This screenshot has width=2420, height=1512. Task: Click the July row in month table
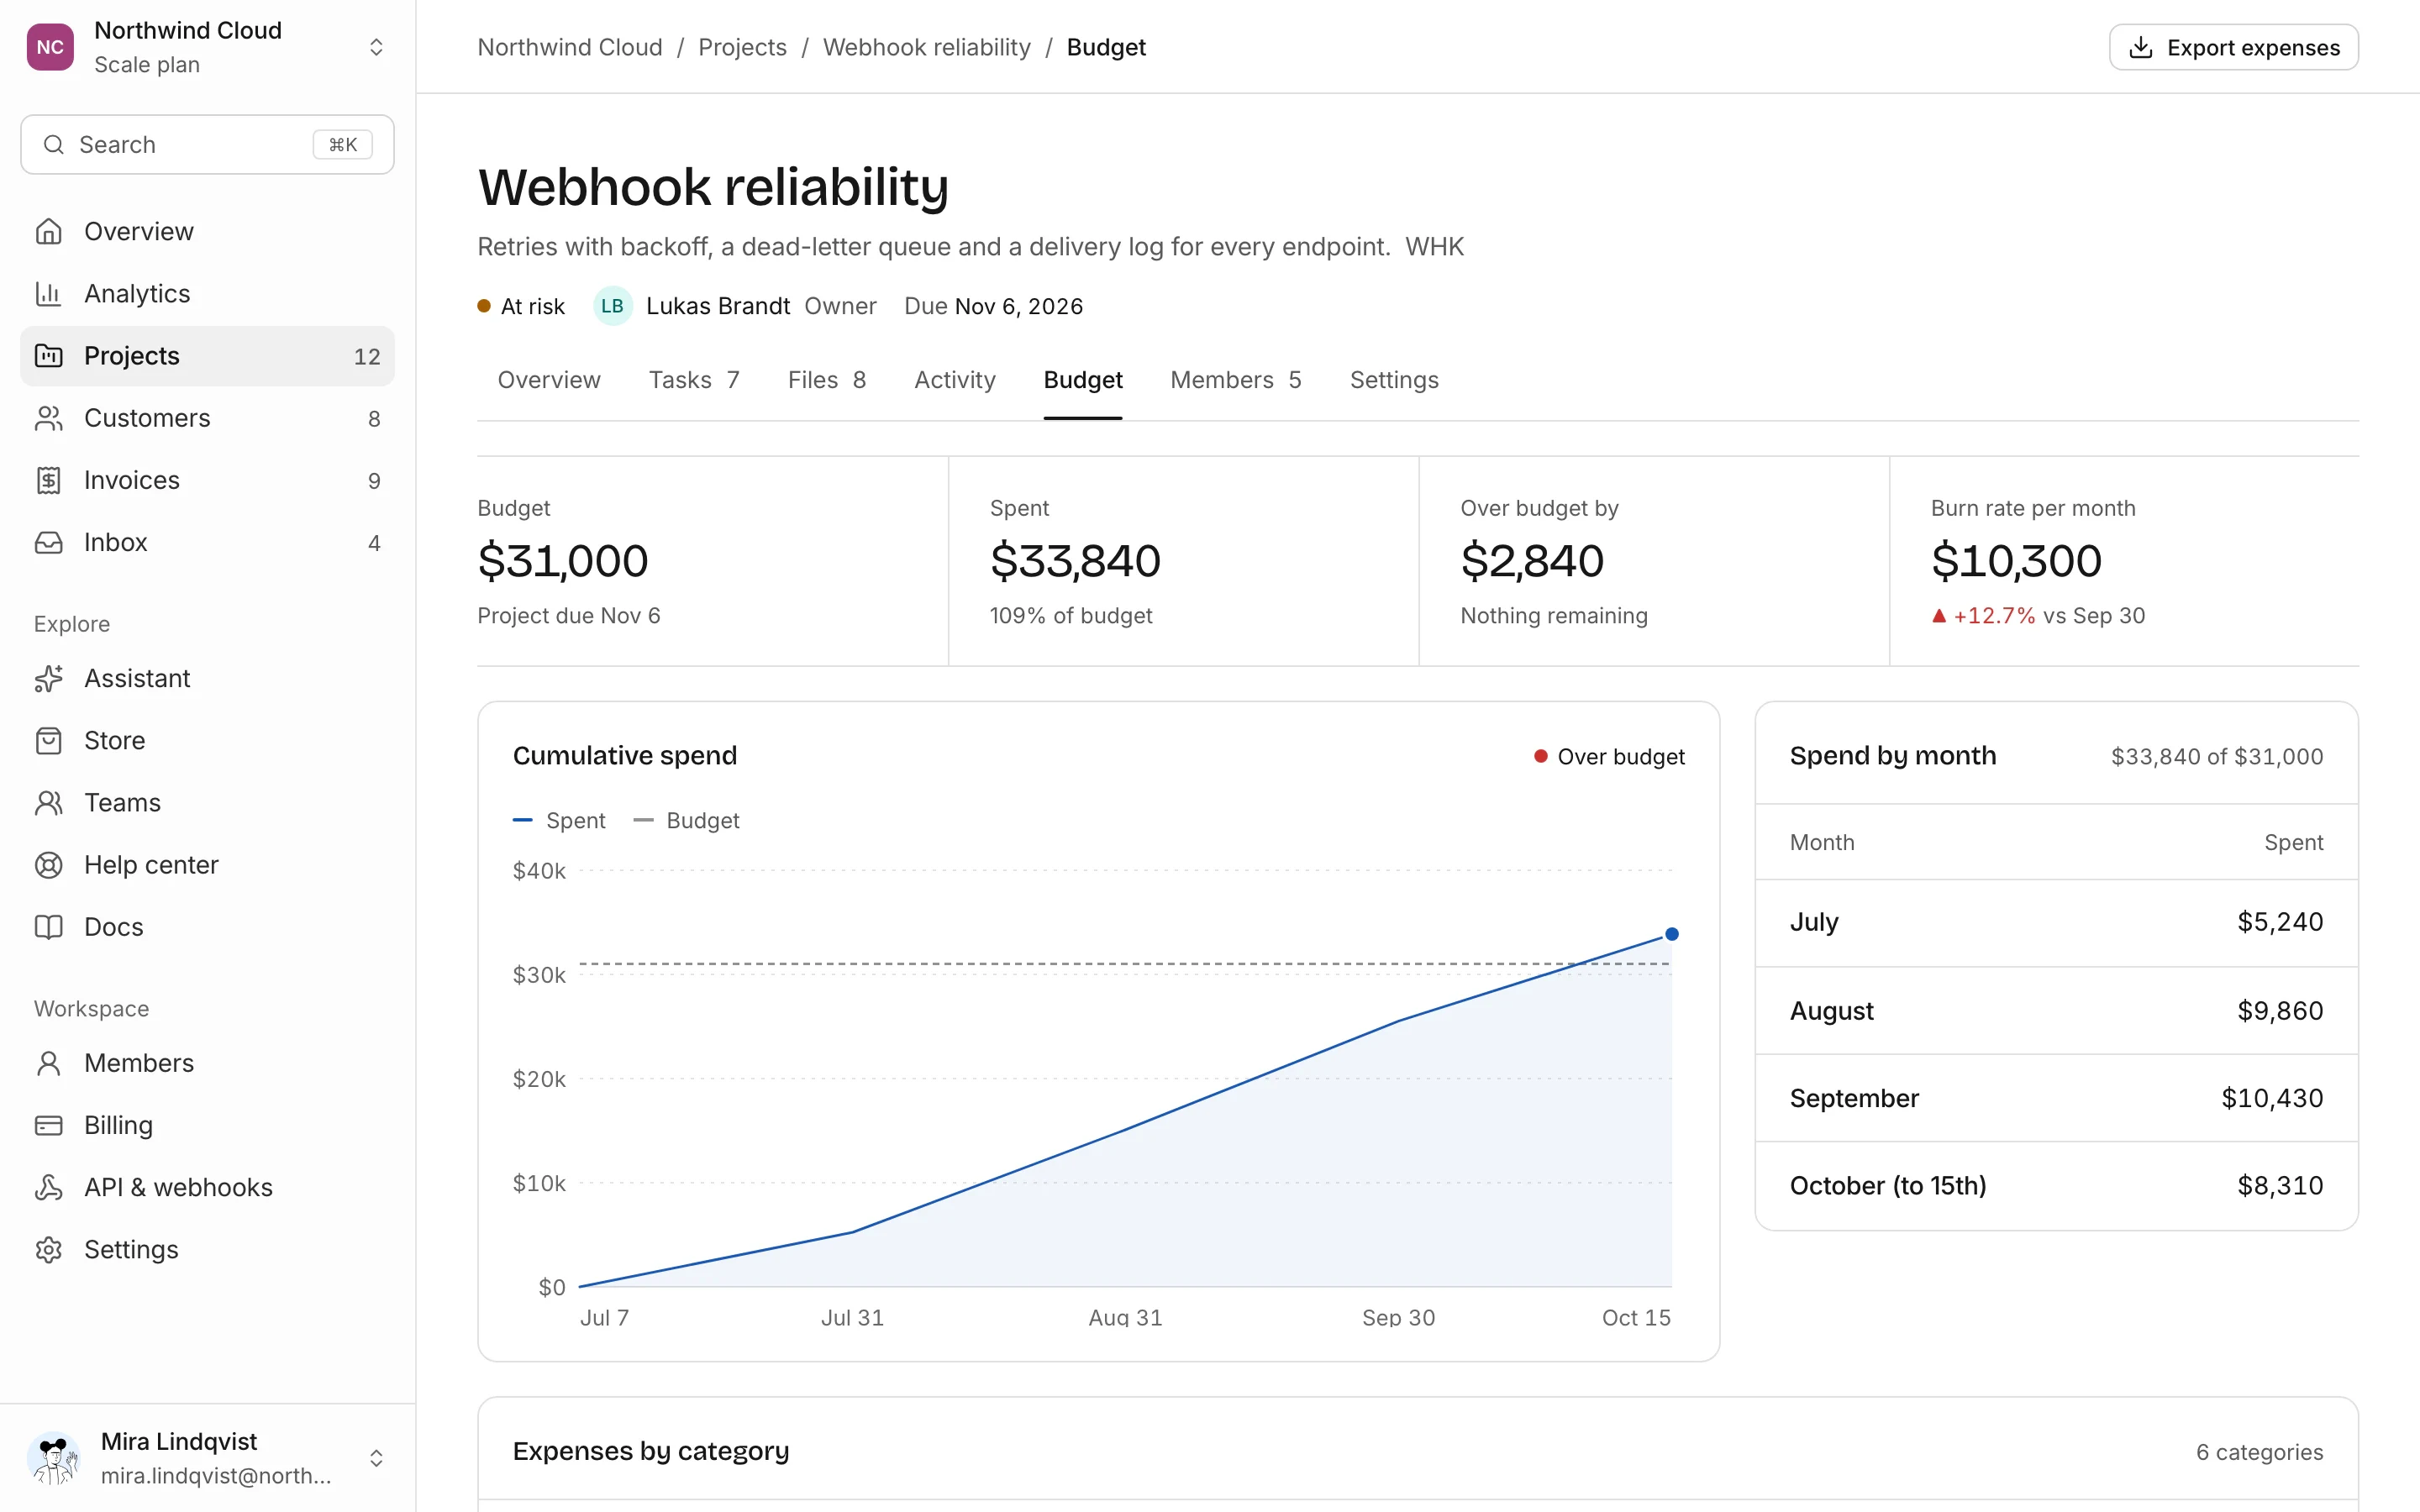(2056, 922)
